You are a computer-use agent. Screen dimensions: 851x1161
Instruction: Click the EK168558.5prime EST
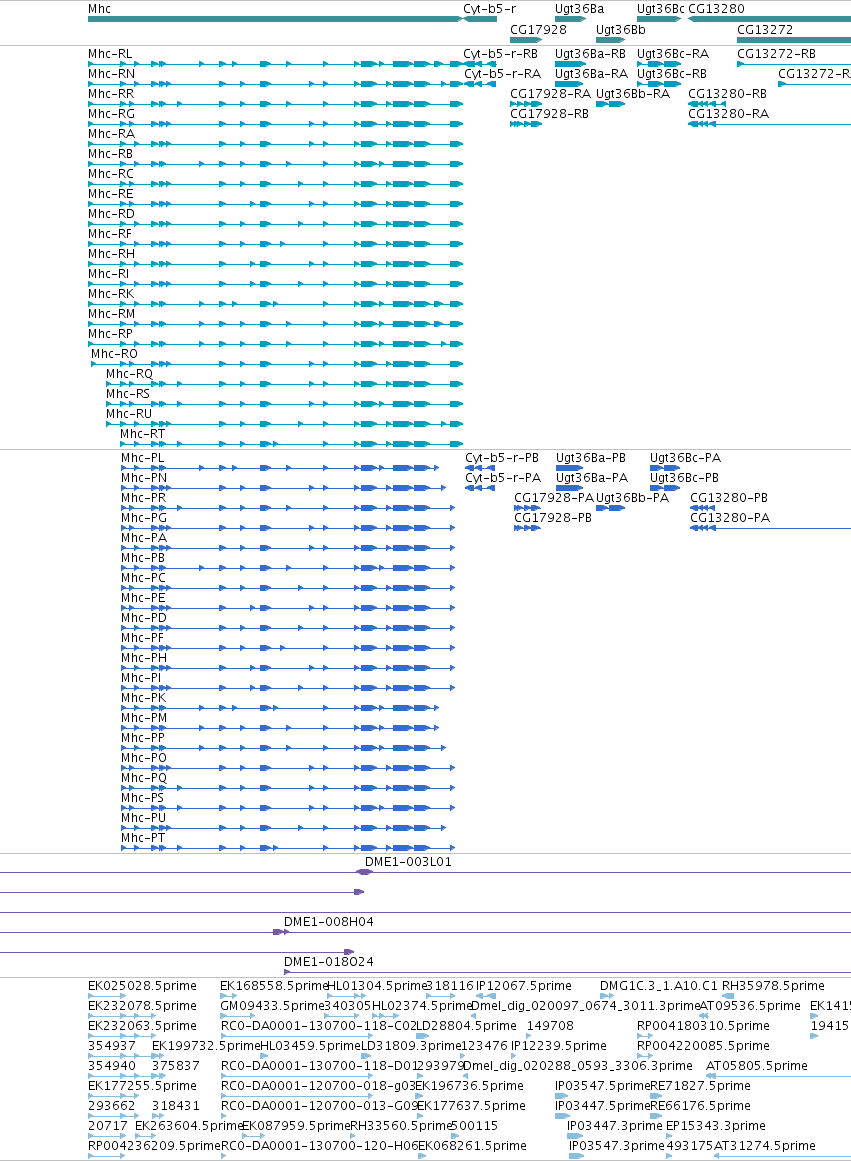[229, 997]
